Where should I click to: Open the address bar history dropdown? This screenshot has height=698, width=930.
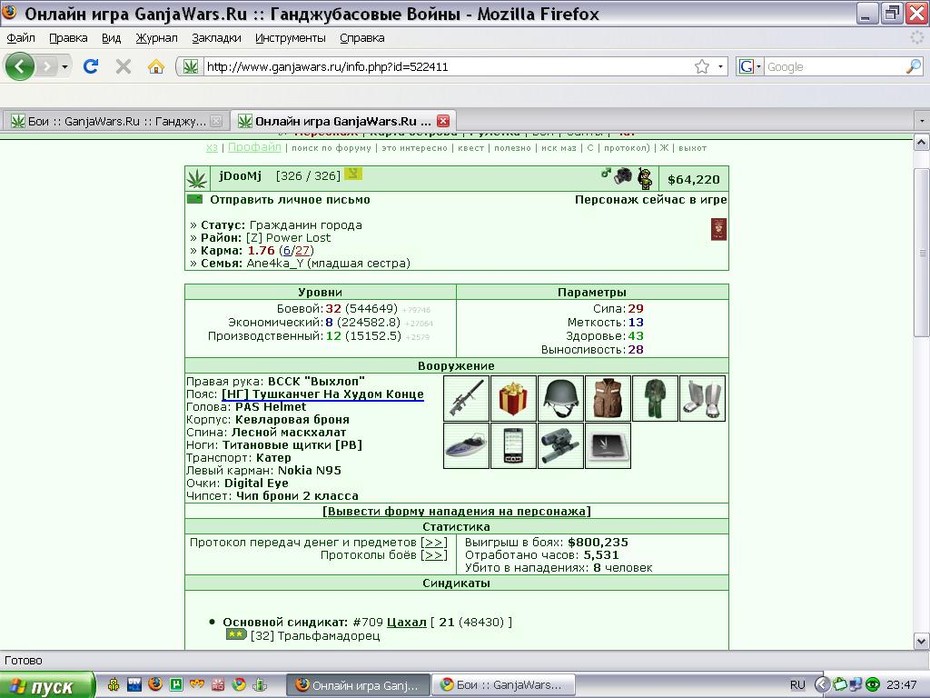tap(721, 66)
